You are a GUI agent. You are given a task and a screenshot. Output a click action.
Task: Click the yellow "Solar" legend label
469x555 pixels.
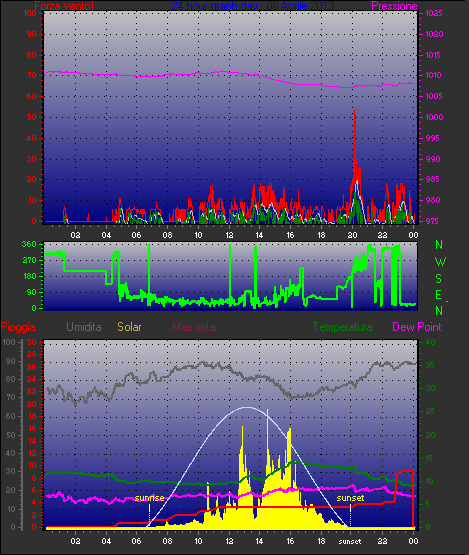(129, 327)
